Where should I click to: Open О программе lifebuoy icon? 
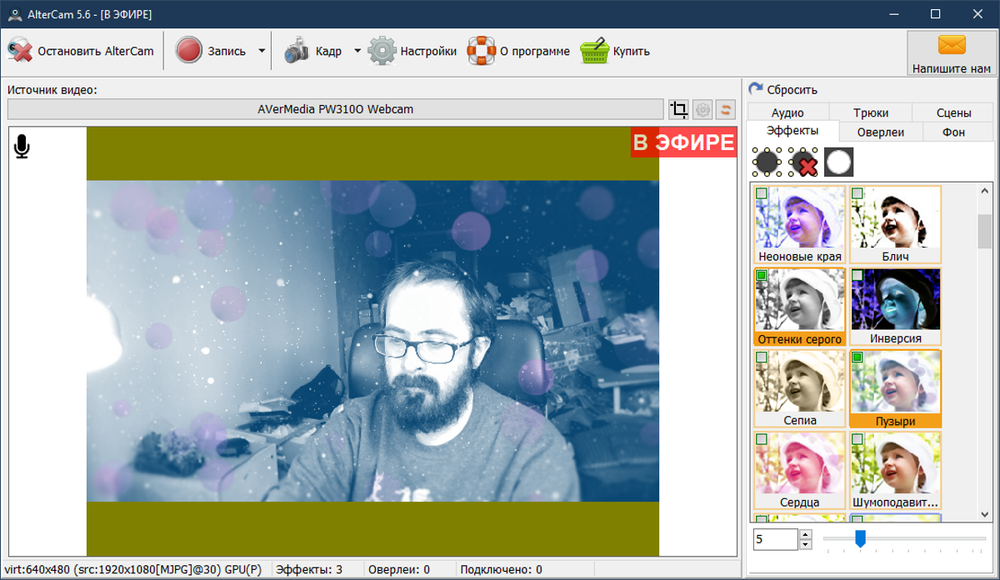(482, 51)
